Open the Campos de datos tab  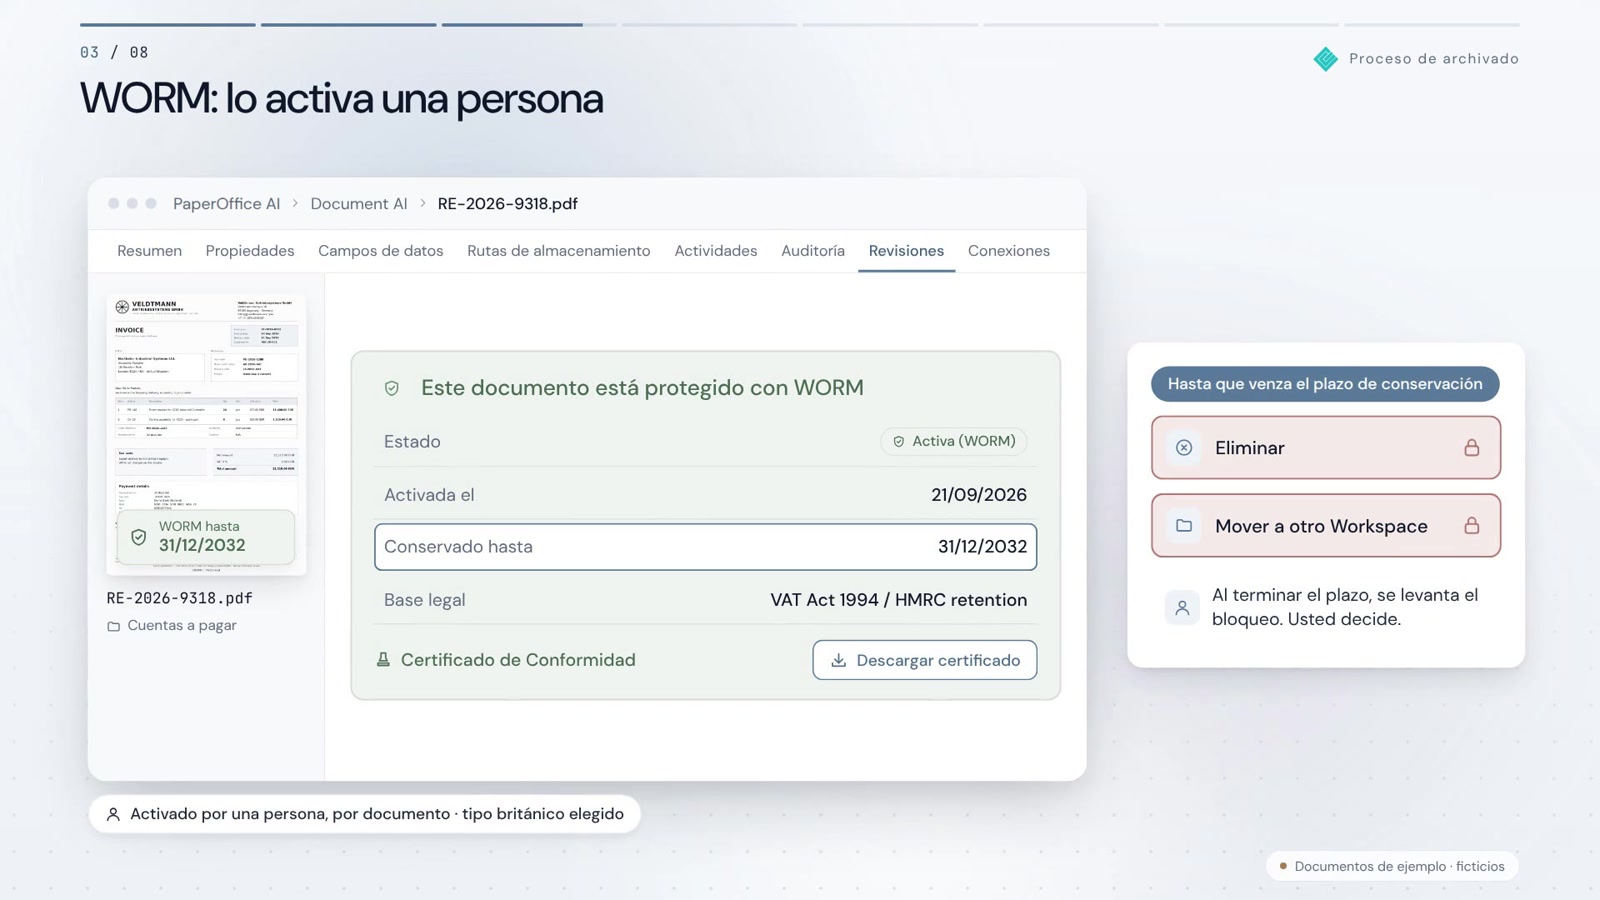point(381,251)
